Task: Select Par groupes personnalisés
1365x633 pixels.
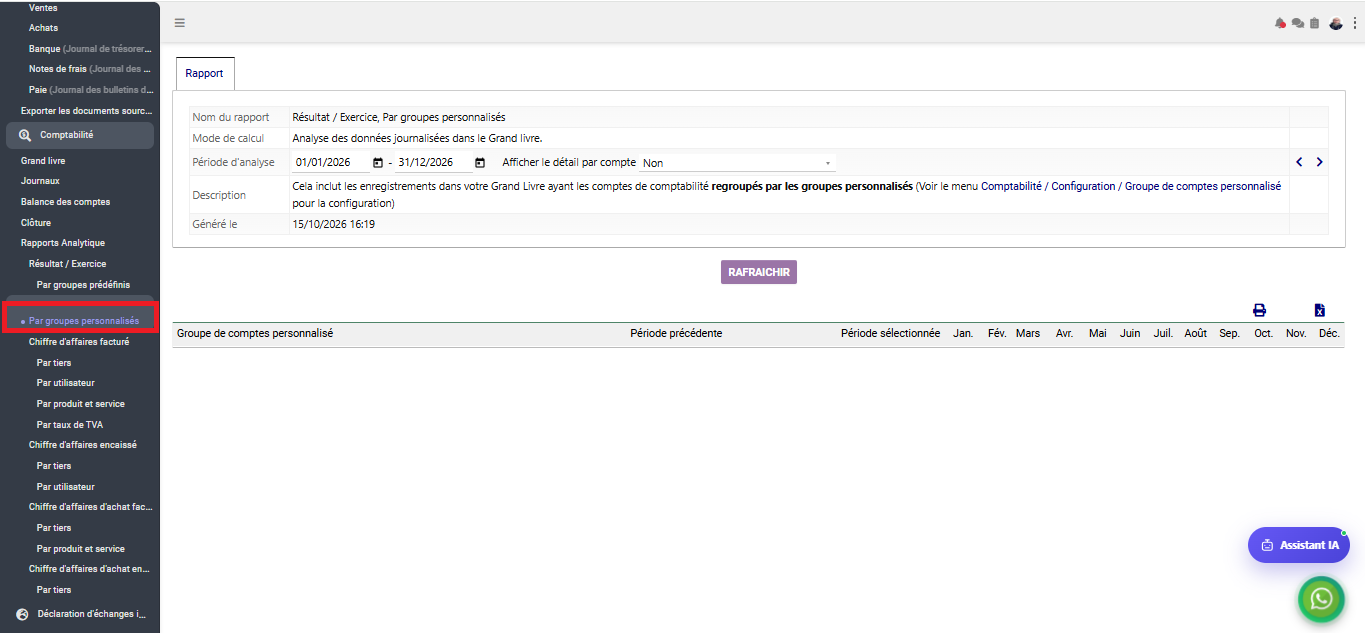Action: (84, 321)
